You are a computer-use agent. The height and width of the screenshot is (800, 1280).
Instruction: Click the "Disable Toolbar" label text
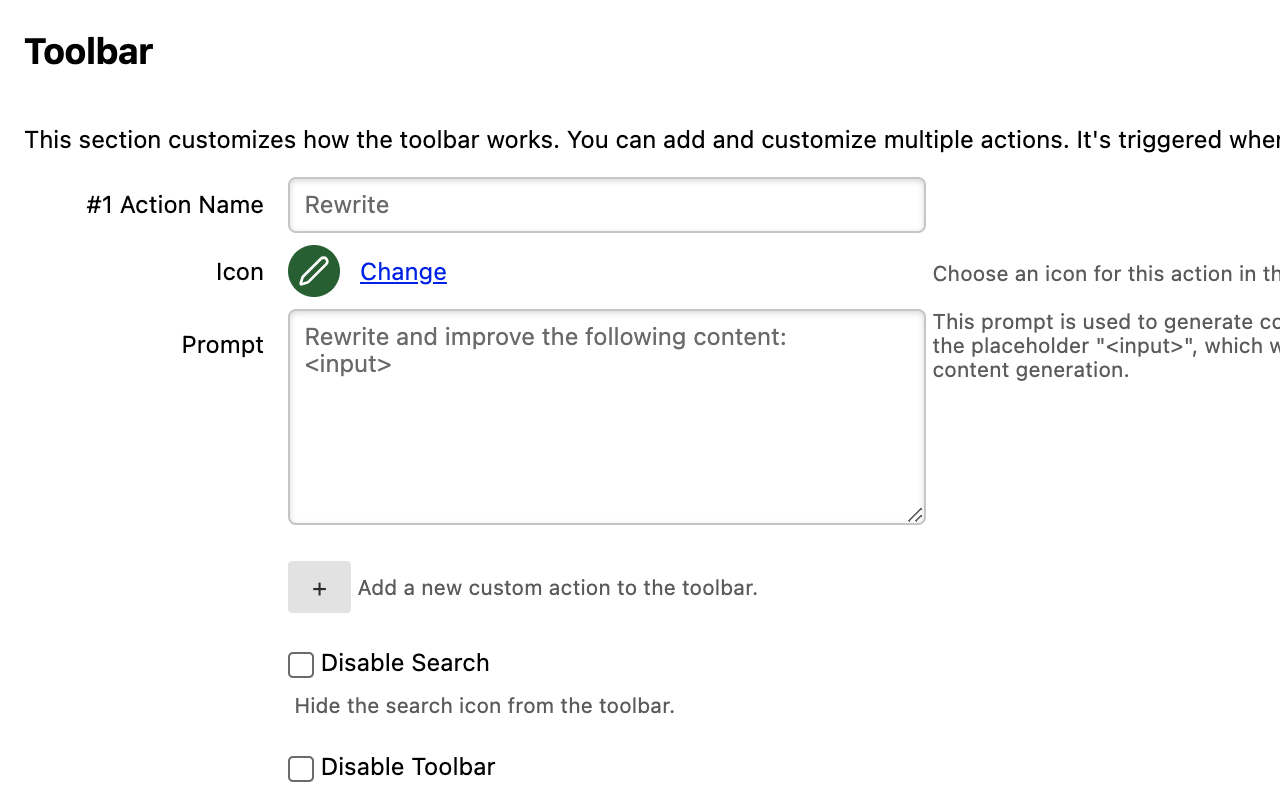coord(408,767)
